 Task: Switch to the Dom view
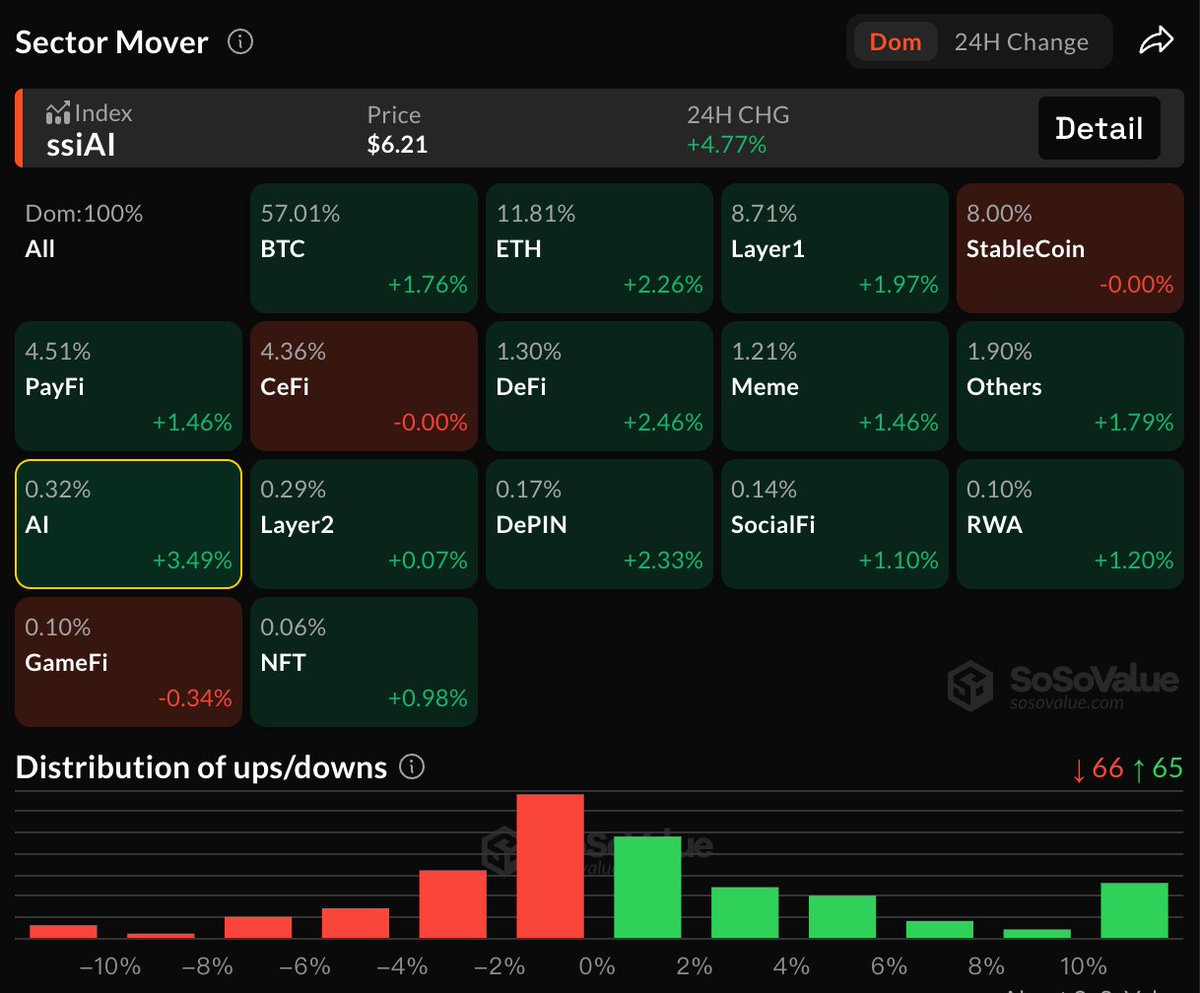[x=895, y=42]
